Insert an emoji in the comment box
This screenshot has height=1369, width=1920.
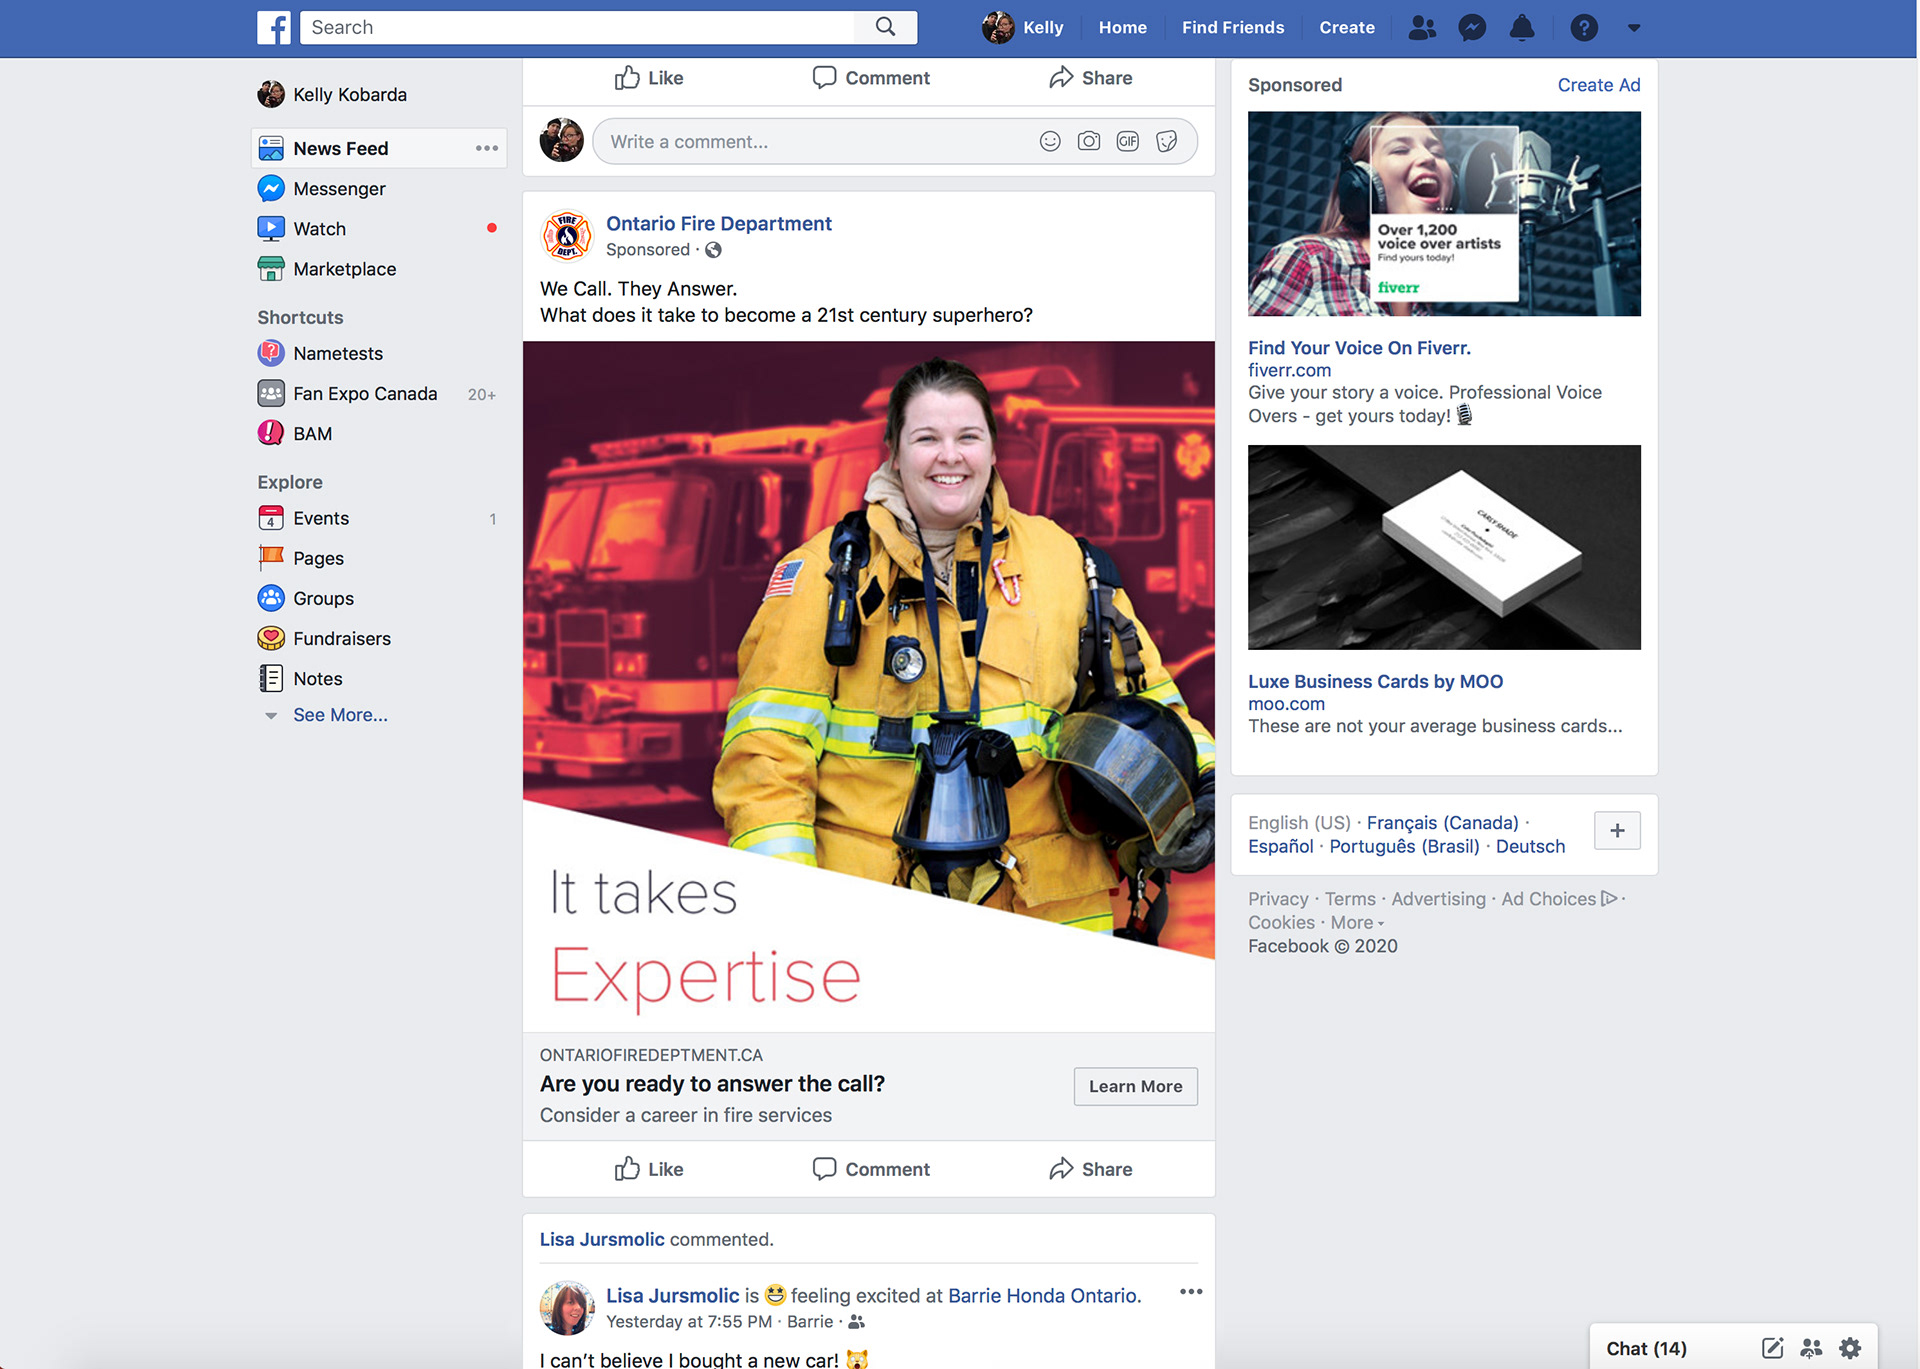pyautogui.click(x=1050, y=141)
